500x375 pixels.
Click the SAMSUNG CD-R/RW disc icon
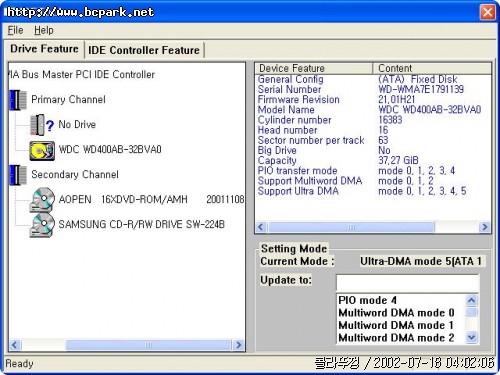[42, 225]
